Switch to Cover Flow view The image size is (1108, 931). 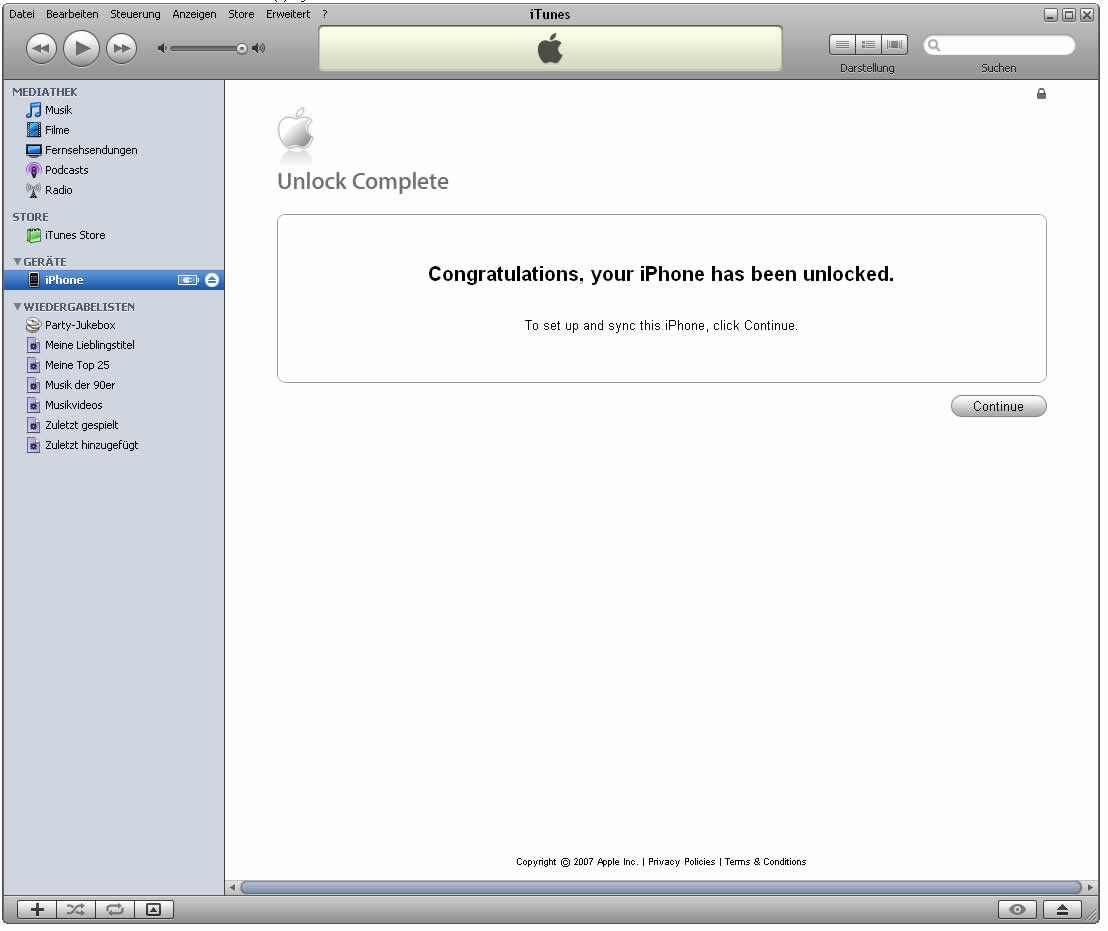[894, 45]
